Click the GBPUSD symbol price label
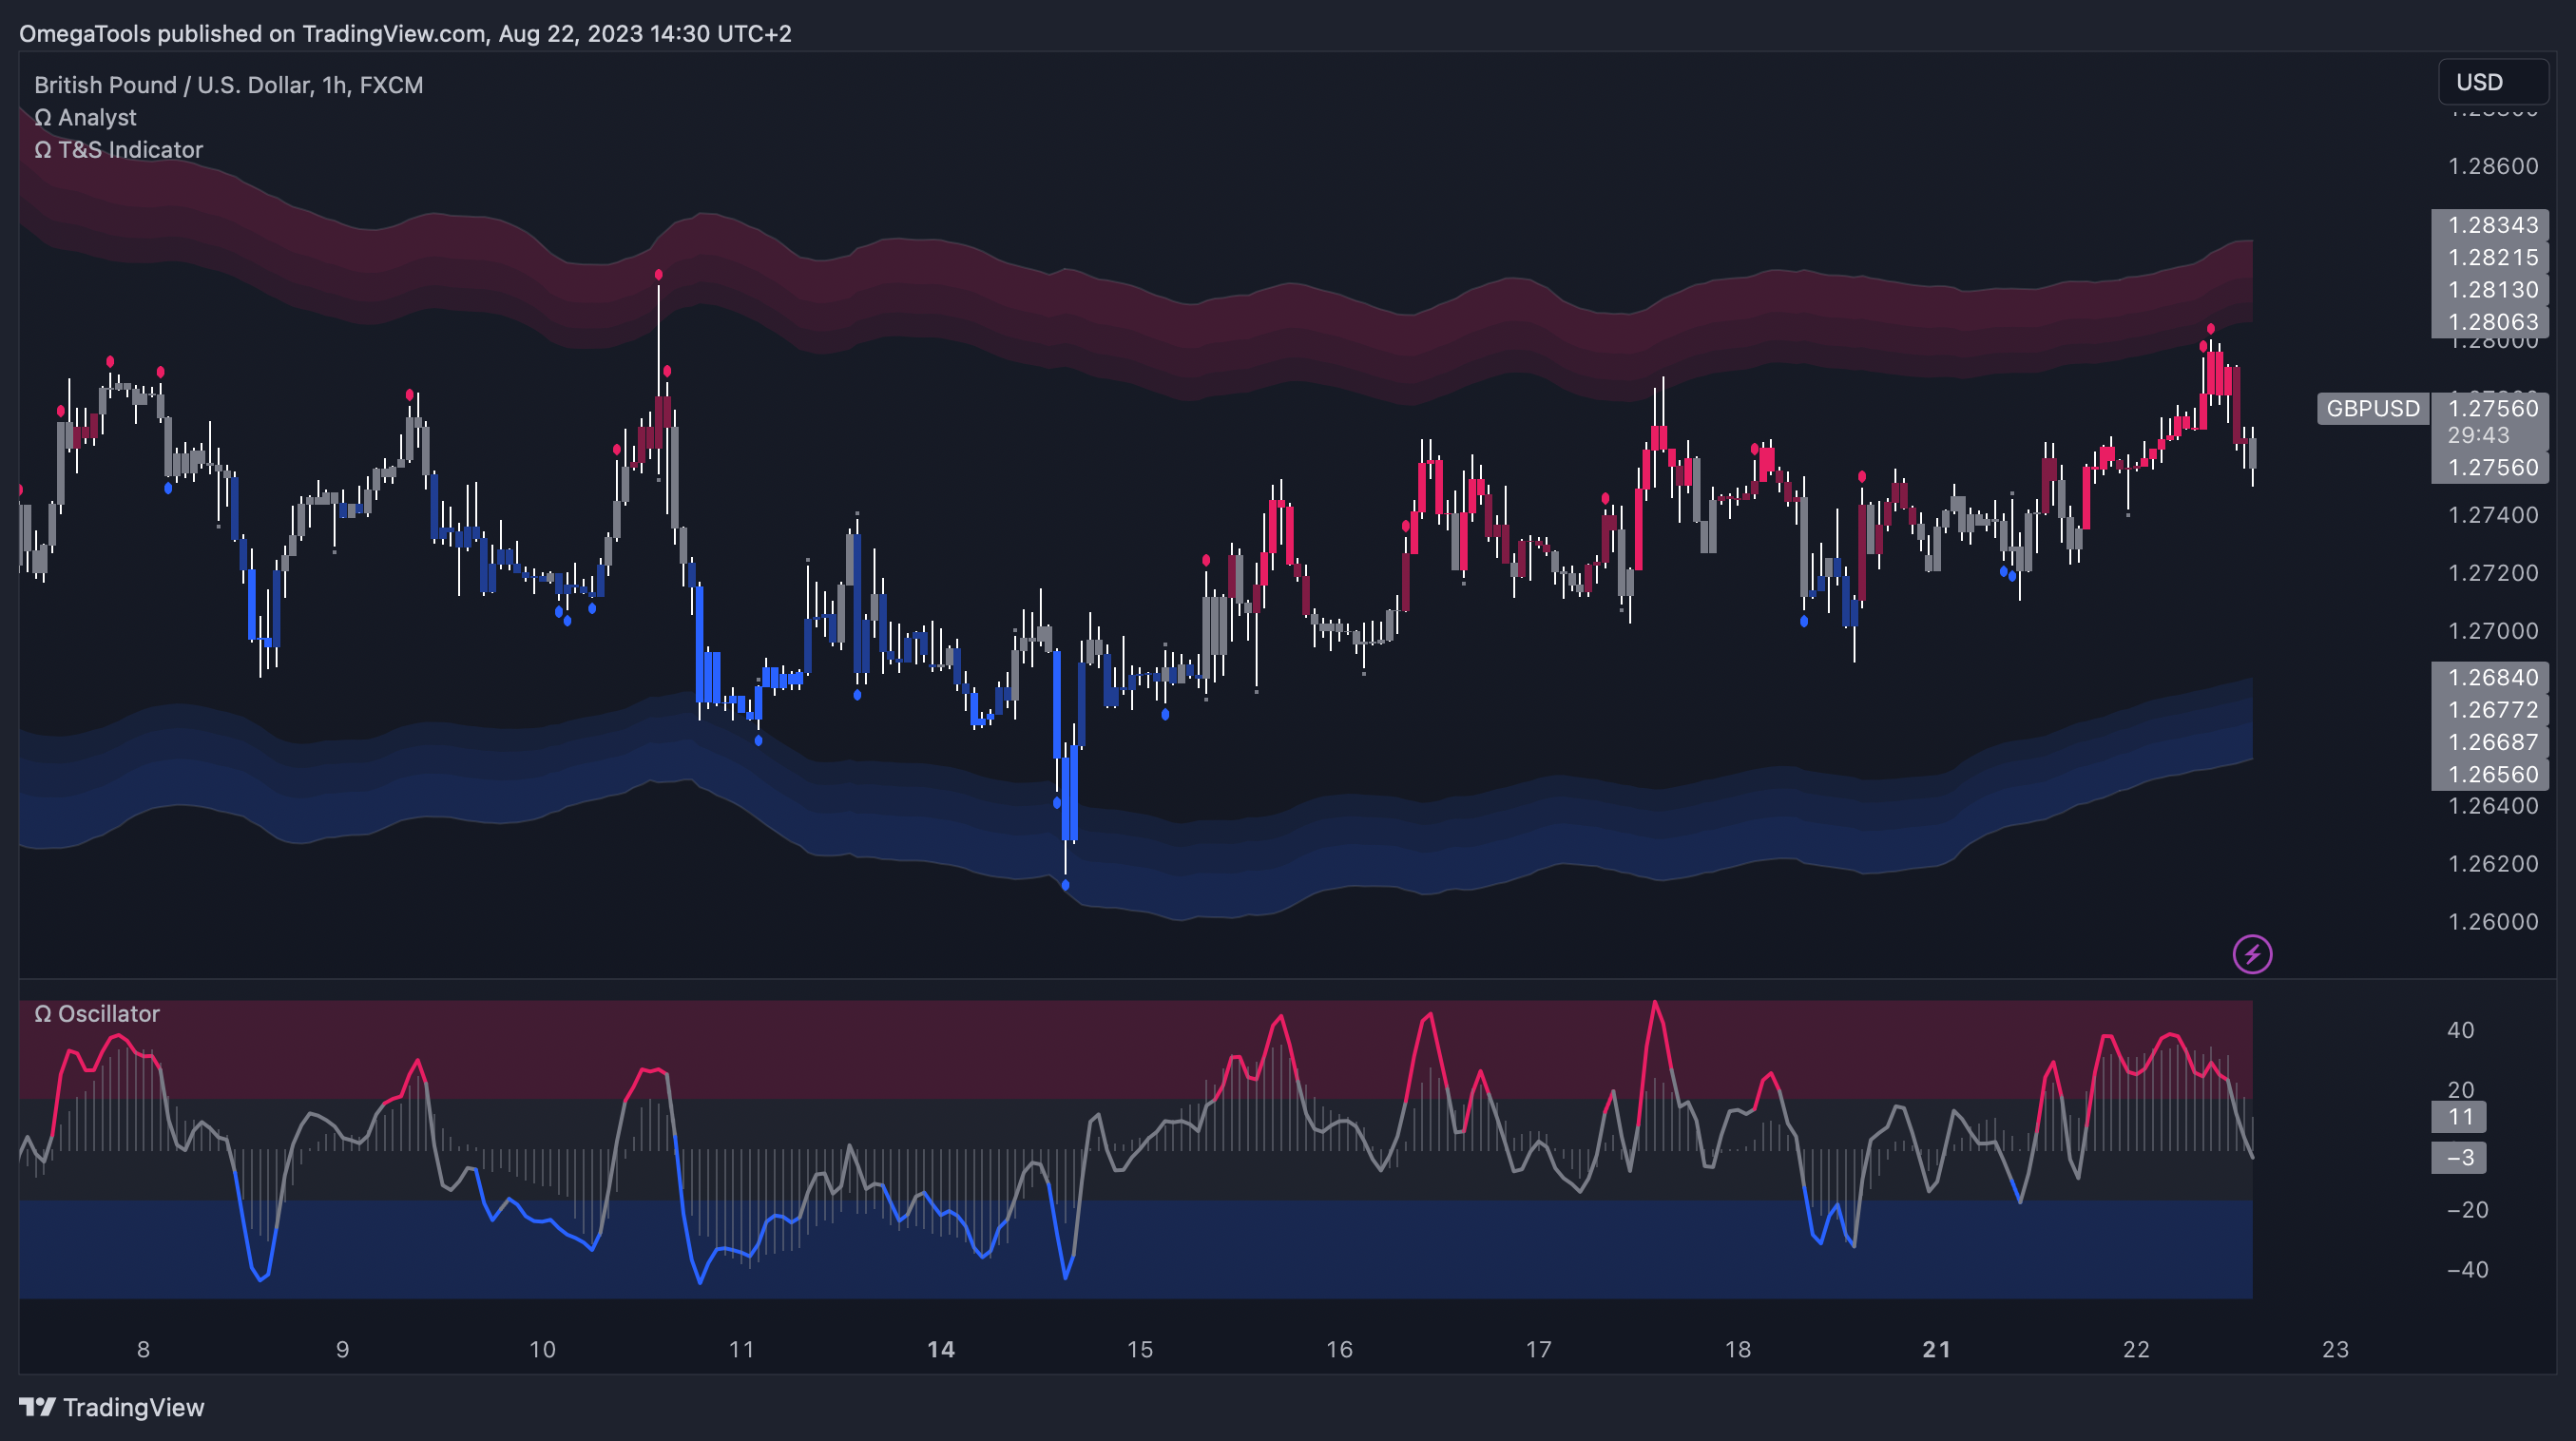This screenshot has width=2576, height=1441. click(2372, 408)
